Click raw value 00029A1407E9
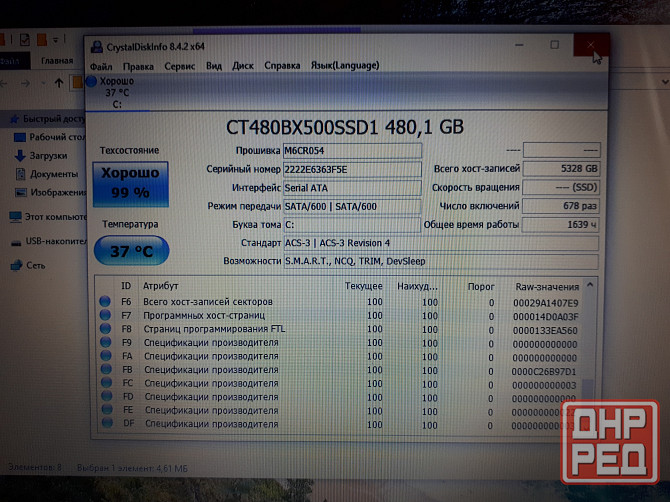670x502 pixels. (546, 303)
